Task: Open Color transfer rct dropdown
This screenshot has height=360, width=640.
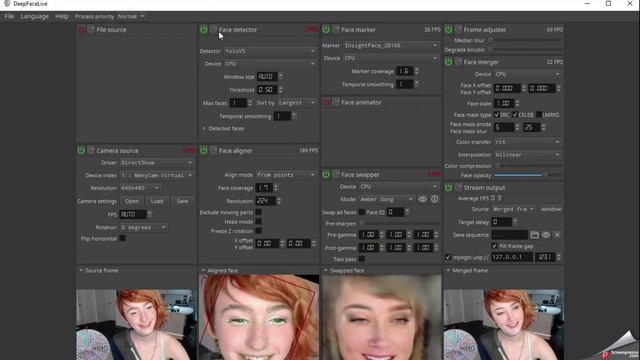Action: click(x=527, y=142)
